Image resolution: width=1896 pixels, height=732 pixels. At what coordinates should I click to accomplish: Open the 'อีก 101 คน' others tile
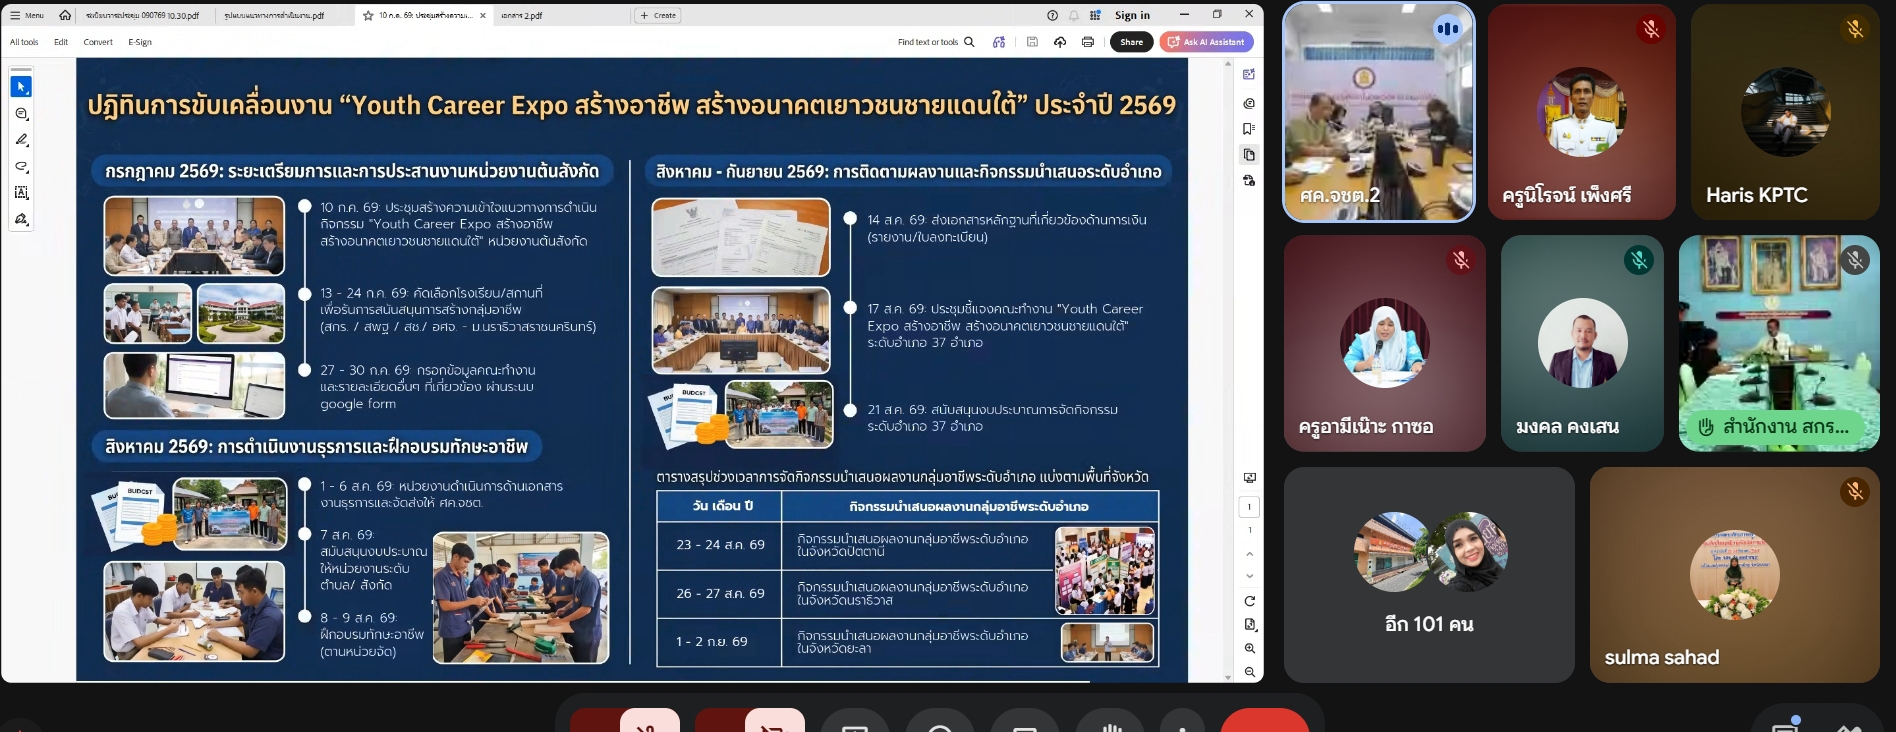tap(1429, 575)
